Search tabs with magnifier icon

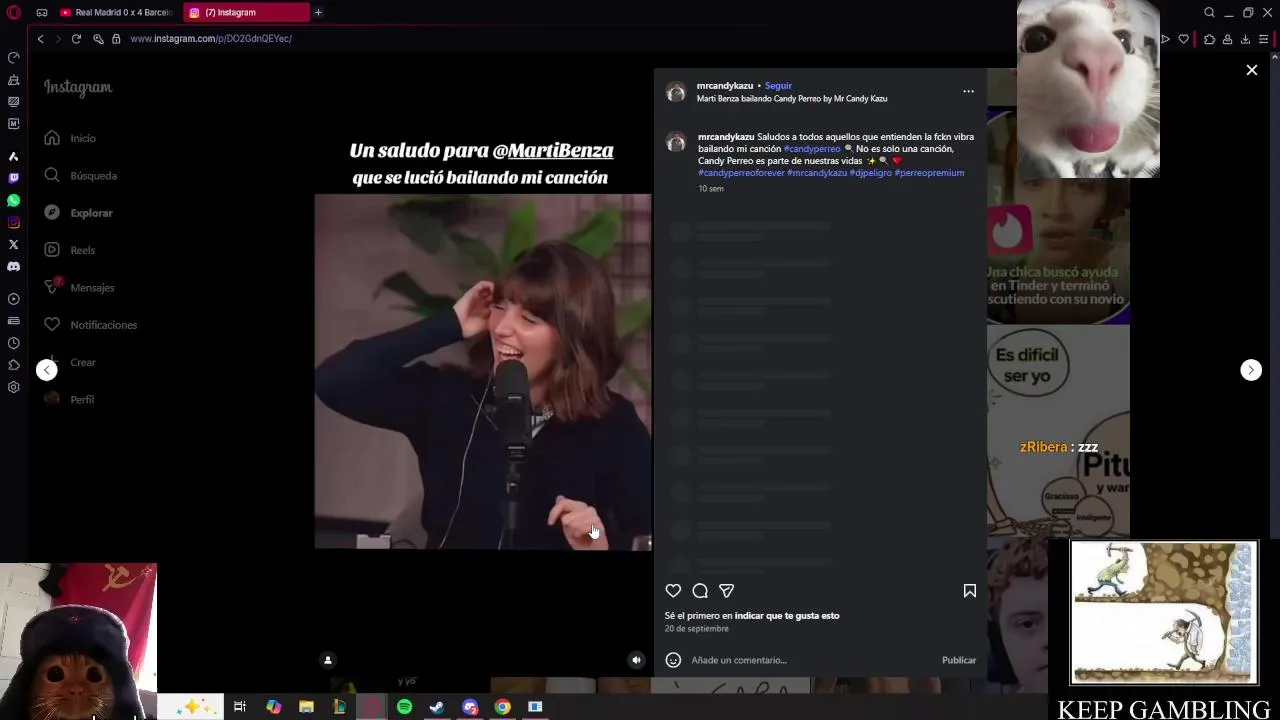point(1209,12)
